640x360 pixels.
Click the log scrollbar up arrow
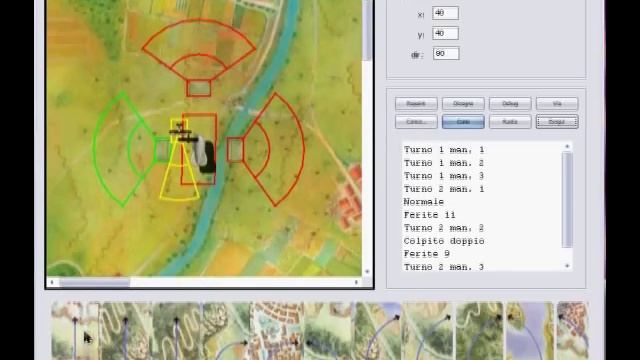point(567,147)
